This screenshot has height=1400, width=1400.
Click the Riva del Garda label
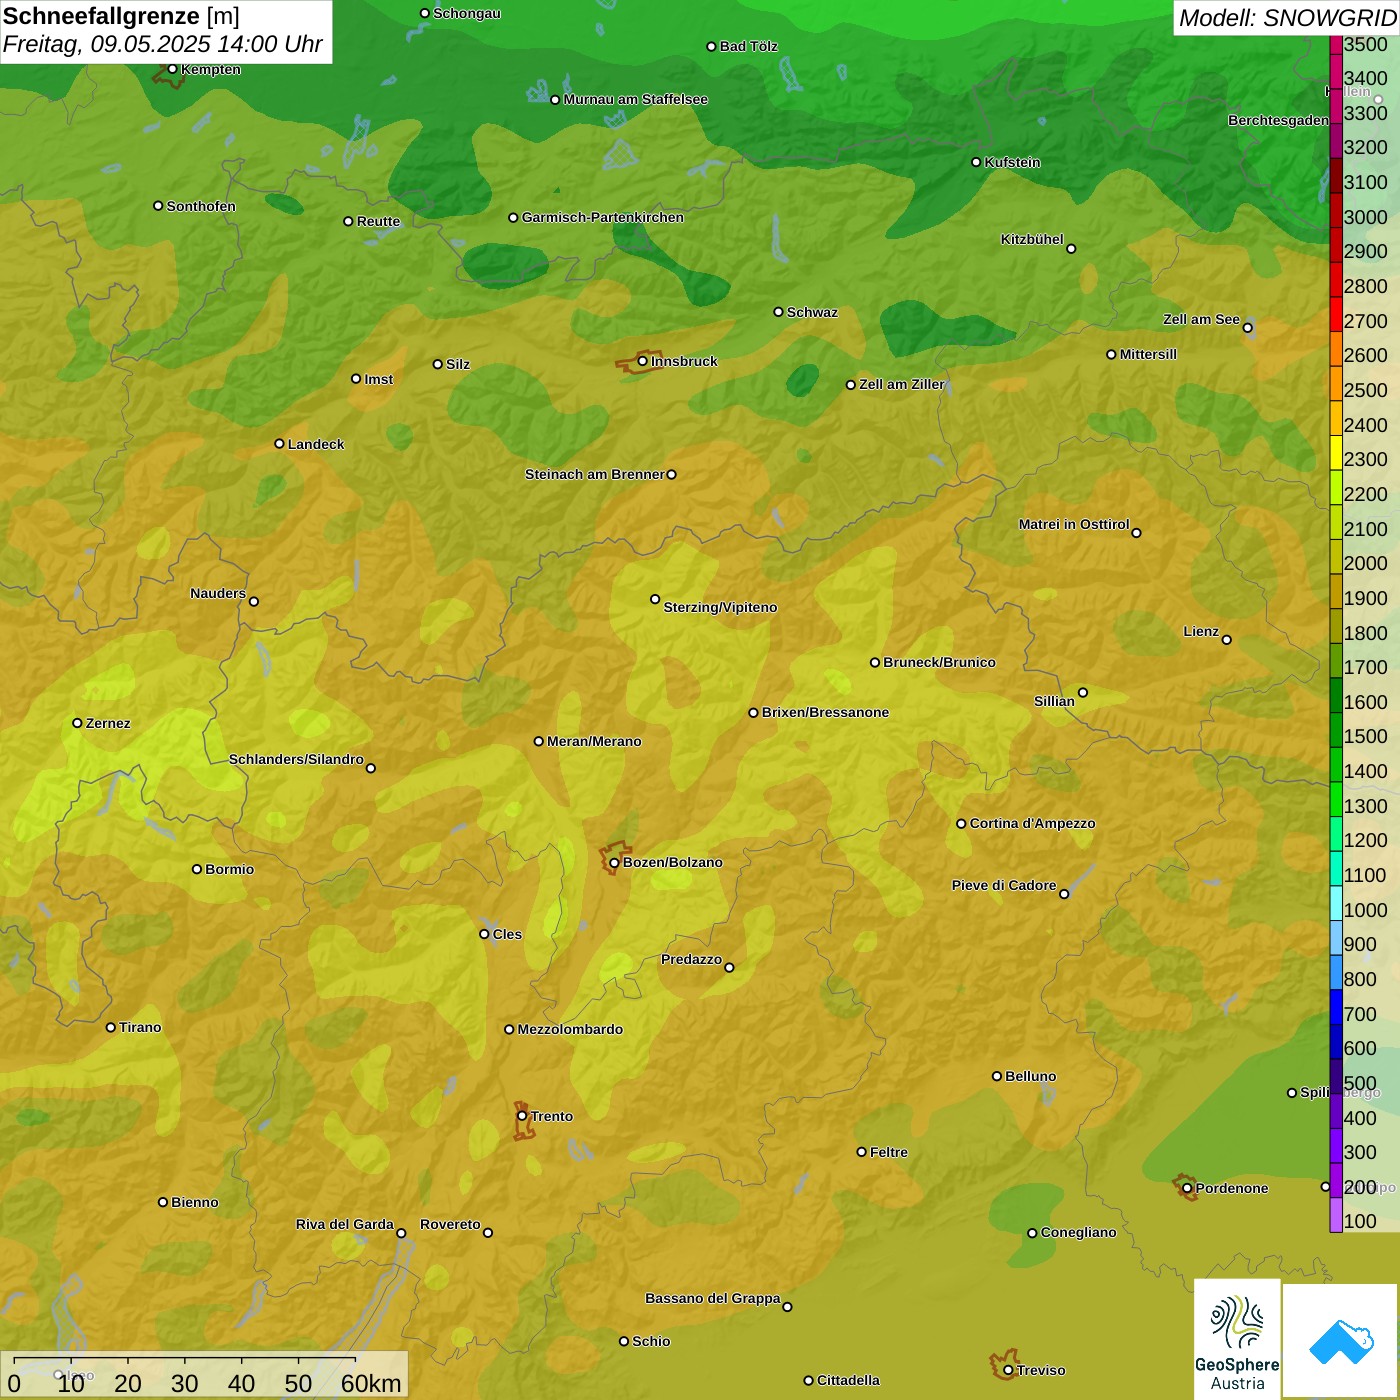(x=345, y=1224)
